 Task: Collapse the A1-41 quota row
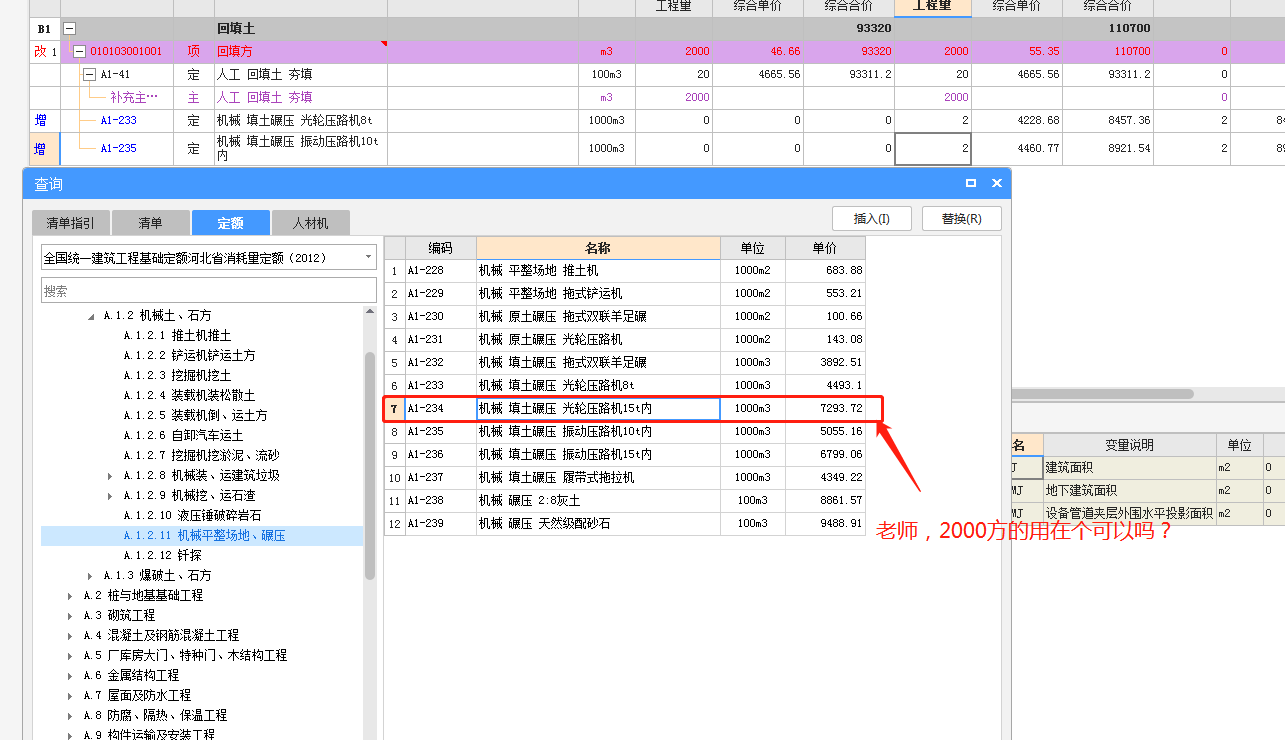coord(89,74)
